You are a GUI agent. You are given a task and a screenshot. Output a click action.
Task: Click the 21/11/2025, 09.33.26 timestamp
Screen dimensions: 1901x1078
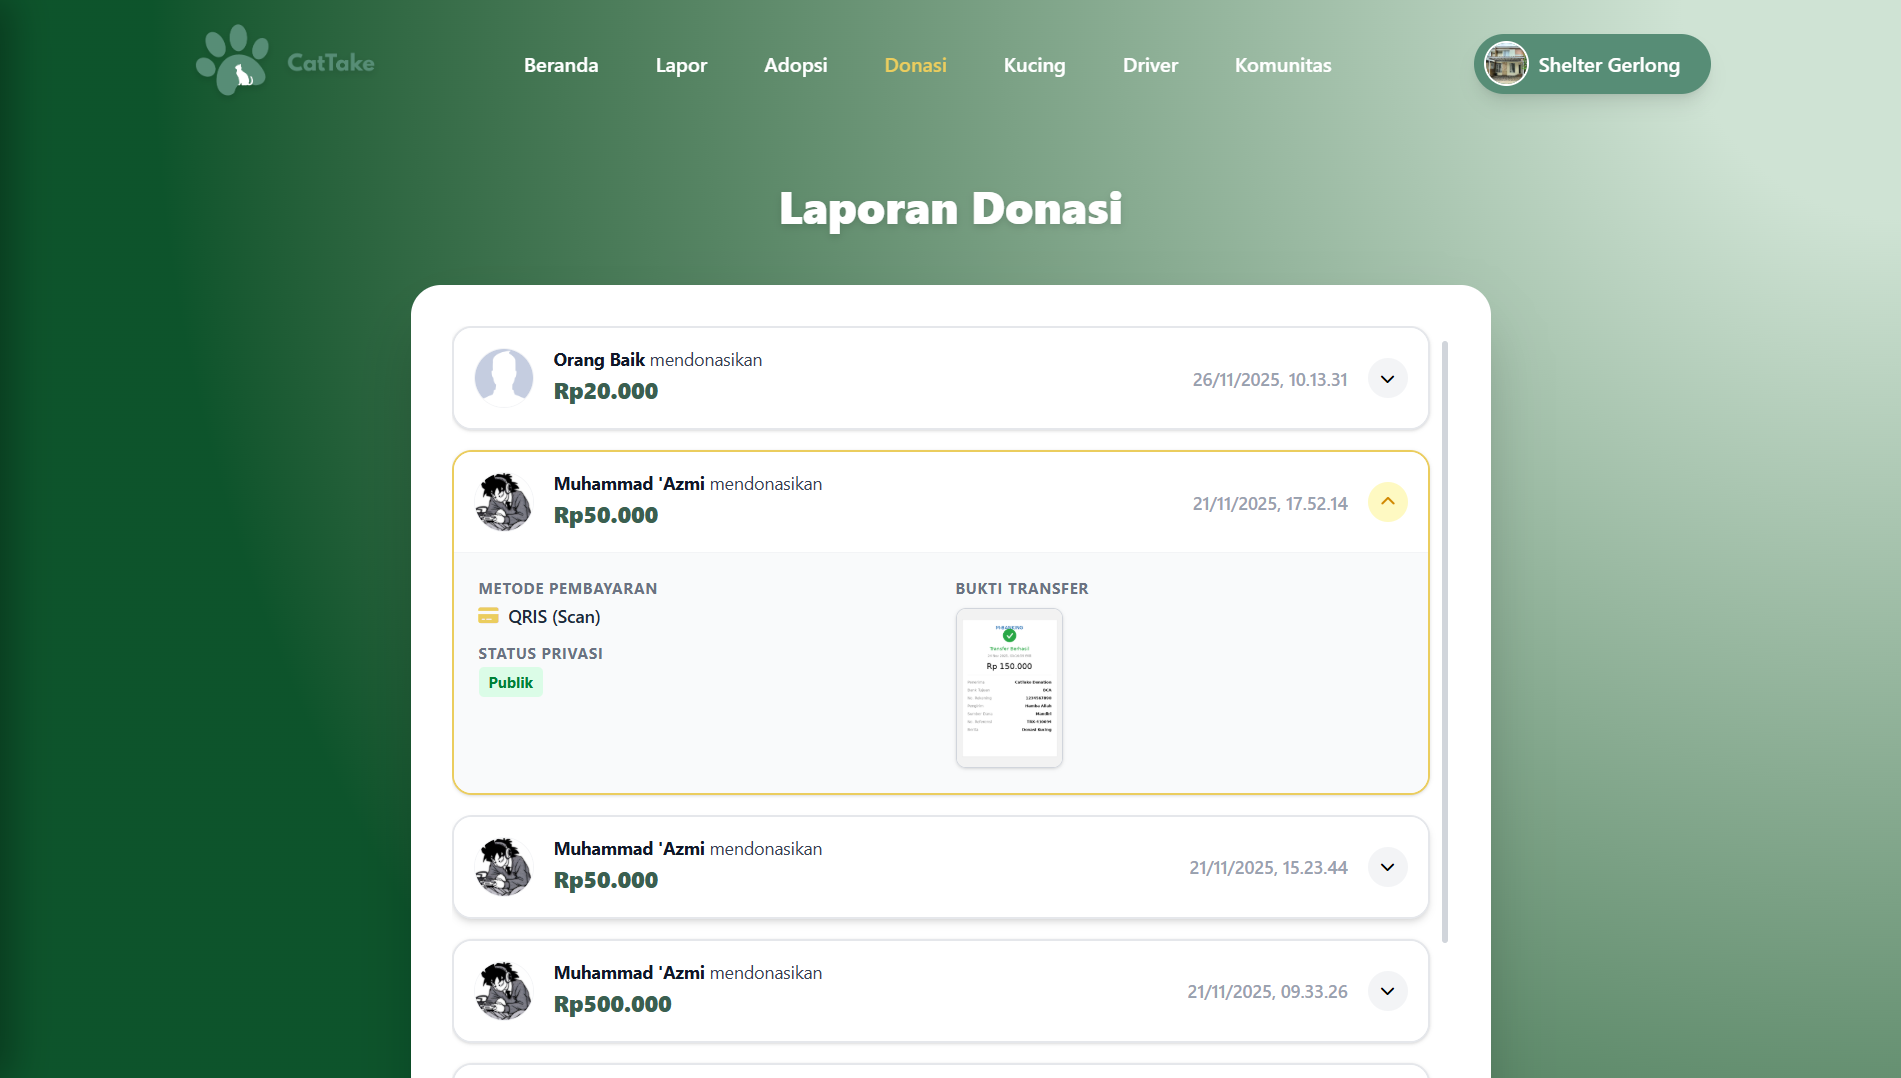[1267, 992]
